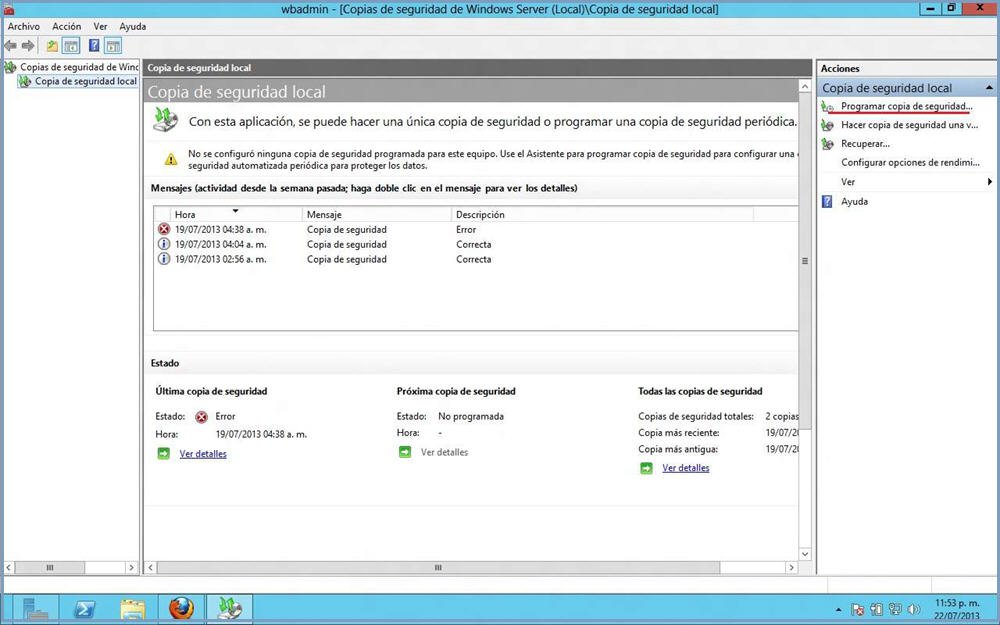The width and height of the screenshot is (1000, 625).
Task: Click the green arrow under Última copia de seguridad
Action: point(164,453)
